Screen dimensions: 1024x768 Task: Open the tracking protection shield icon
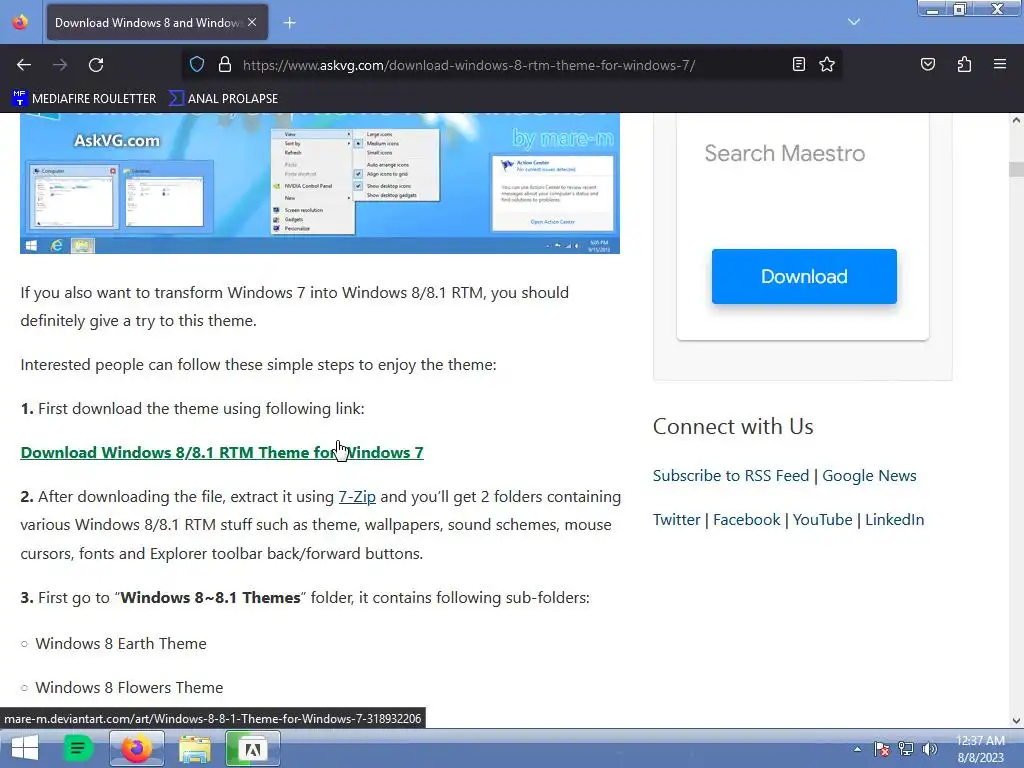197,65
